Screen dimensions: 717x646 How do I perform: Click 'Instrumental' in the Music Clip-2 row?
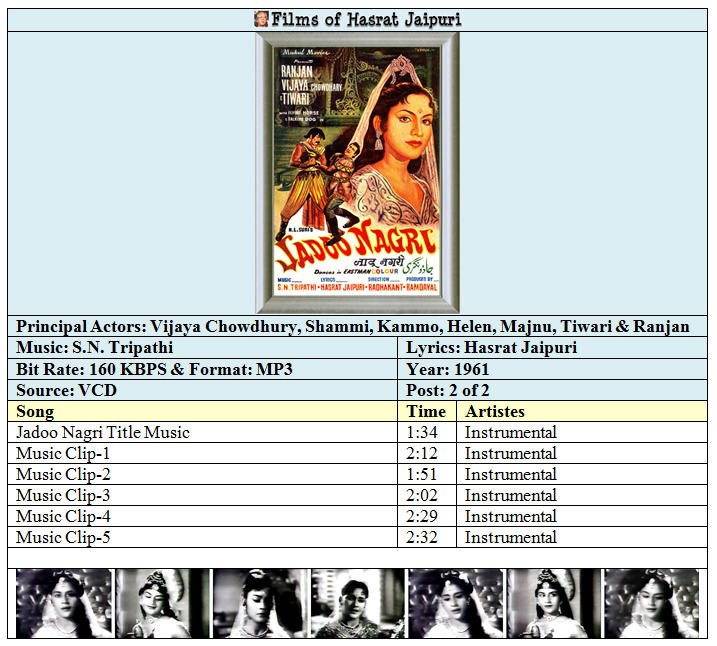pos(511,475)
